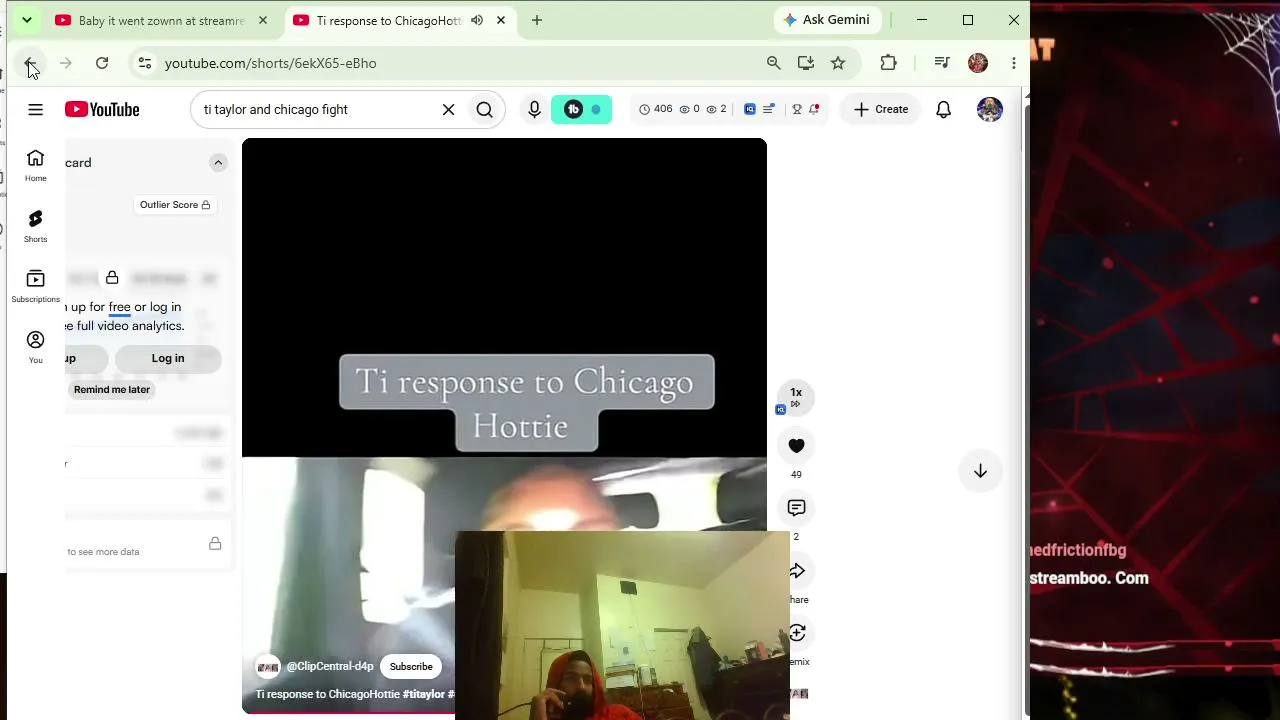
Task: Click Remind me later
Action: click(112, 390)
